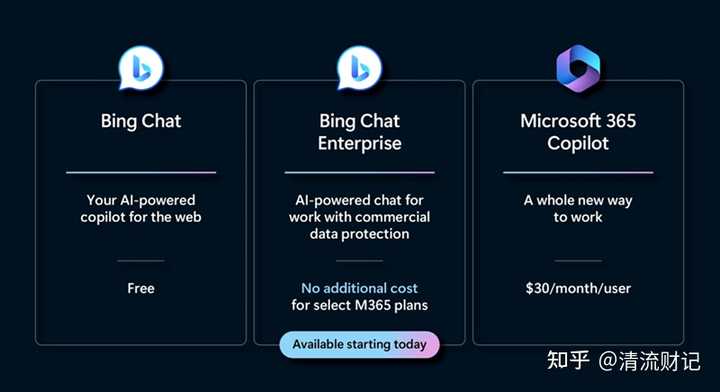Click the @清流财记 author handle
Viewport: 720px width, 392px height.
click(649, 361)
